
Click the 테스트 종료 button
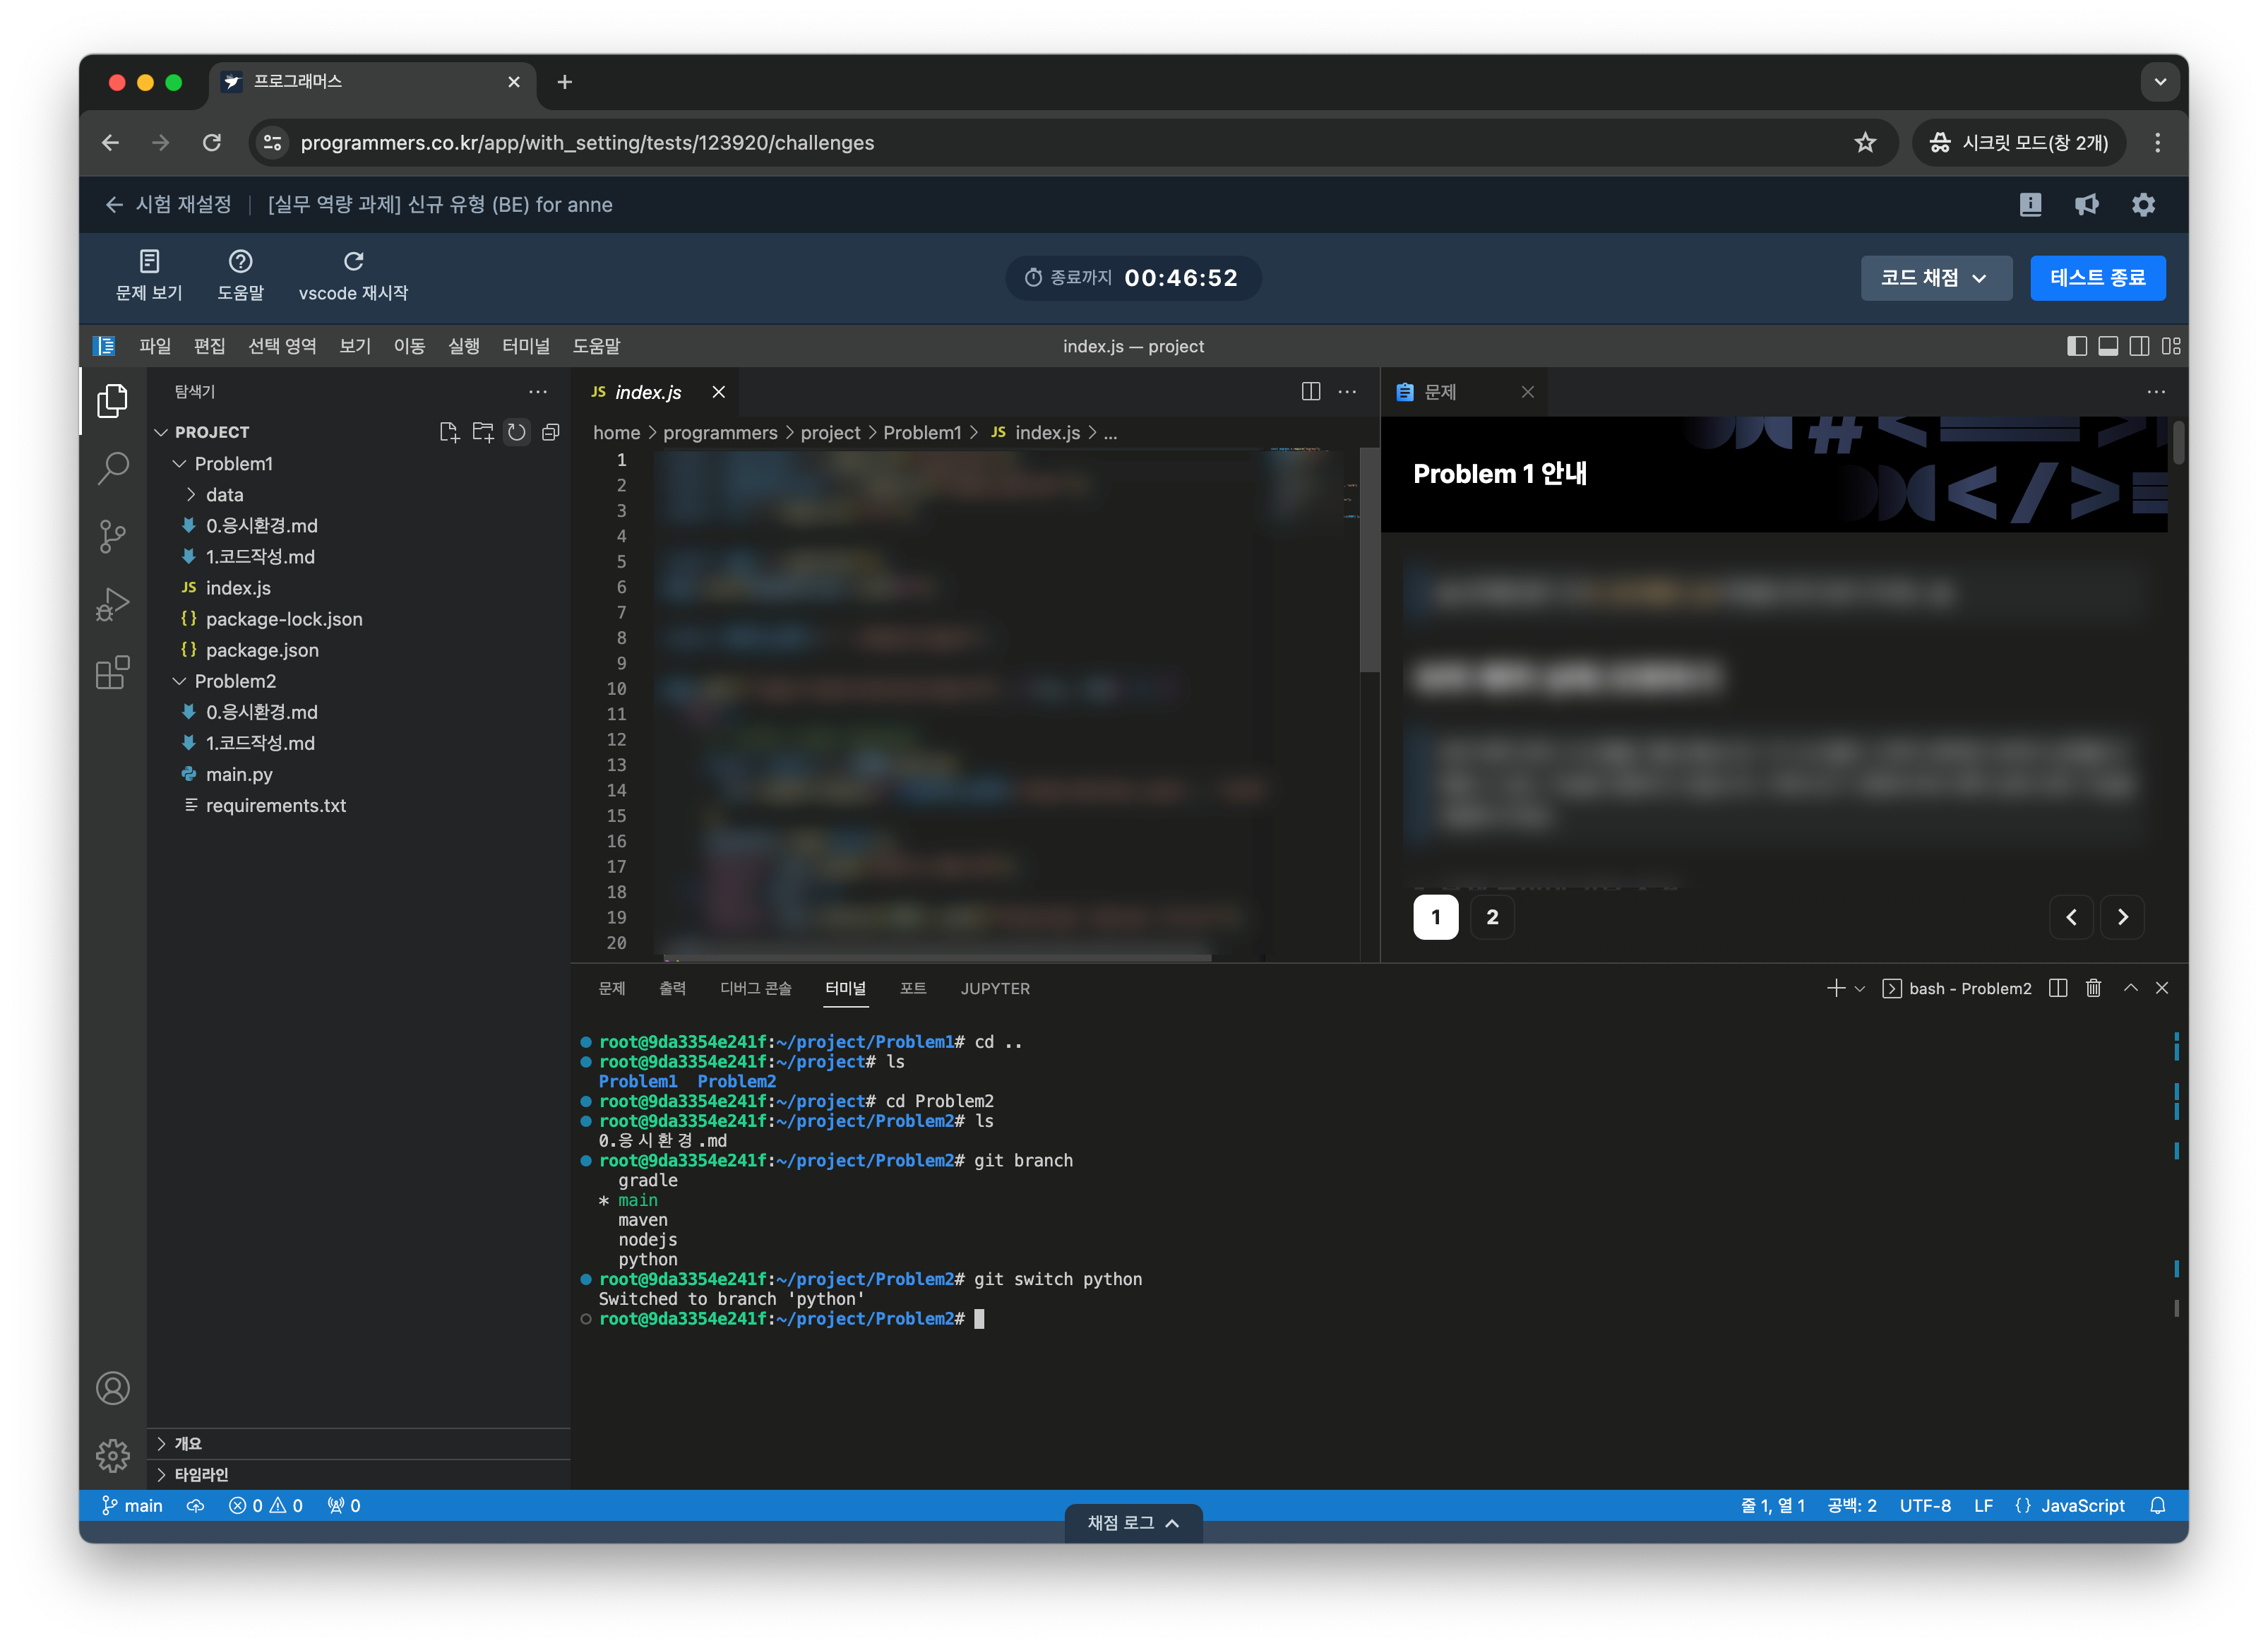[2097, 278]
